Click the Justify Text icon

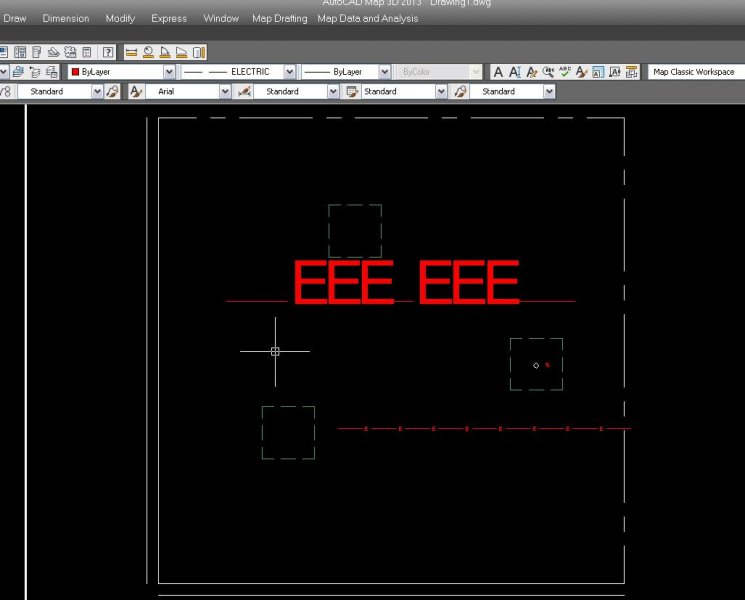pyautogui.click(x=615, y=72)
